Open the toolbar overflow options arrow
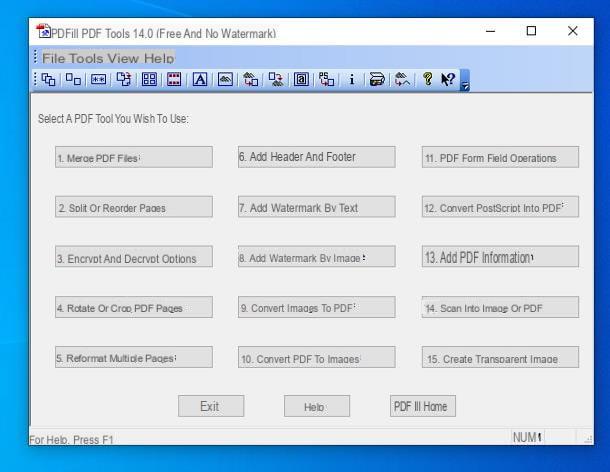This screenshot has height=472, width=610. (x=465, y=81)
